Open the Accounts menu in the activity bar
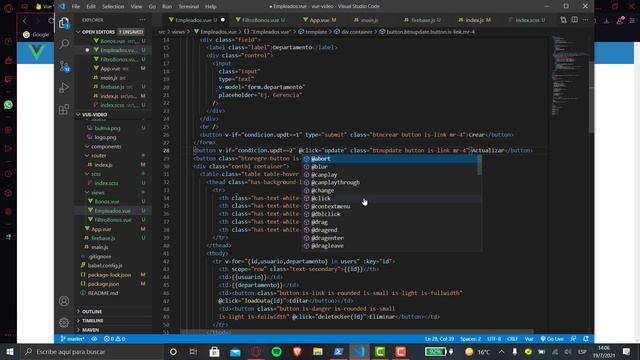640x360 pixels. tap(64, 301)
